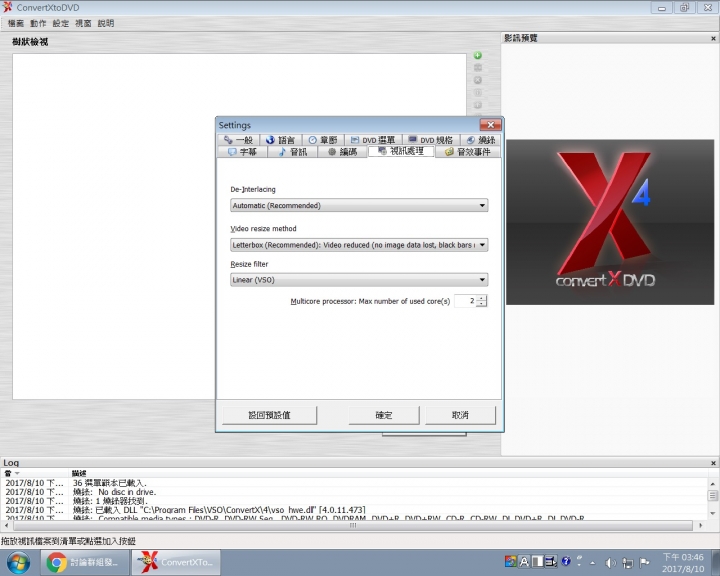Open the 設定 menu

click(61, 23)
